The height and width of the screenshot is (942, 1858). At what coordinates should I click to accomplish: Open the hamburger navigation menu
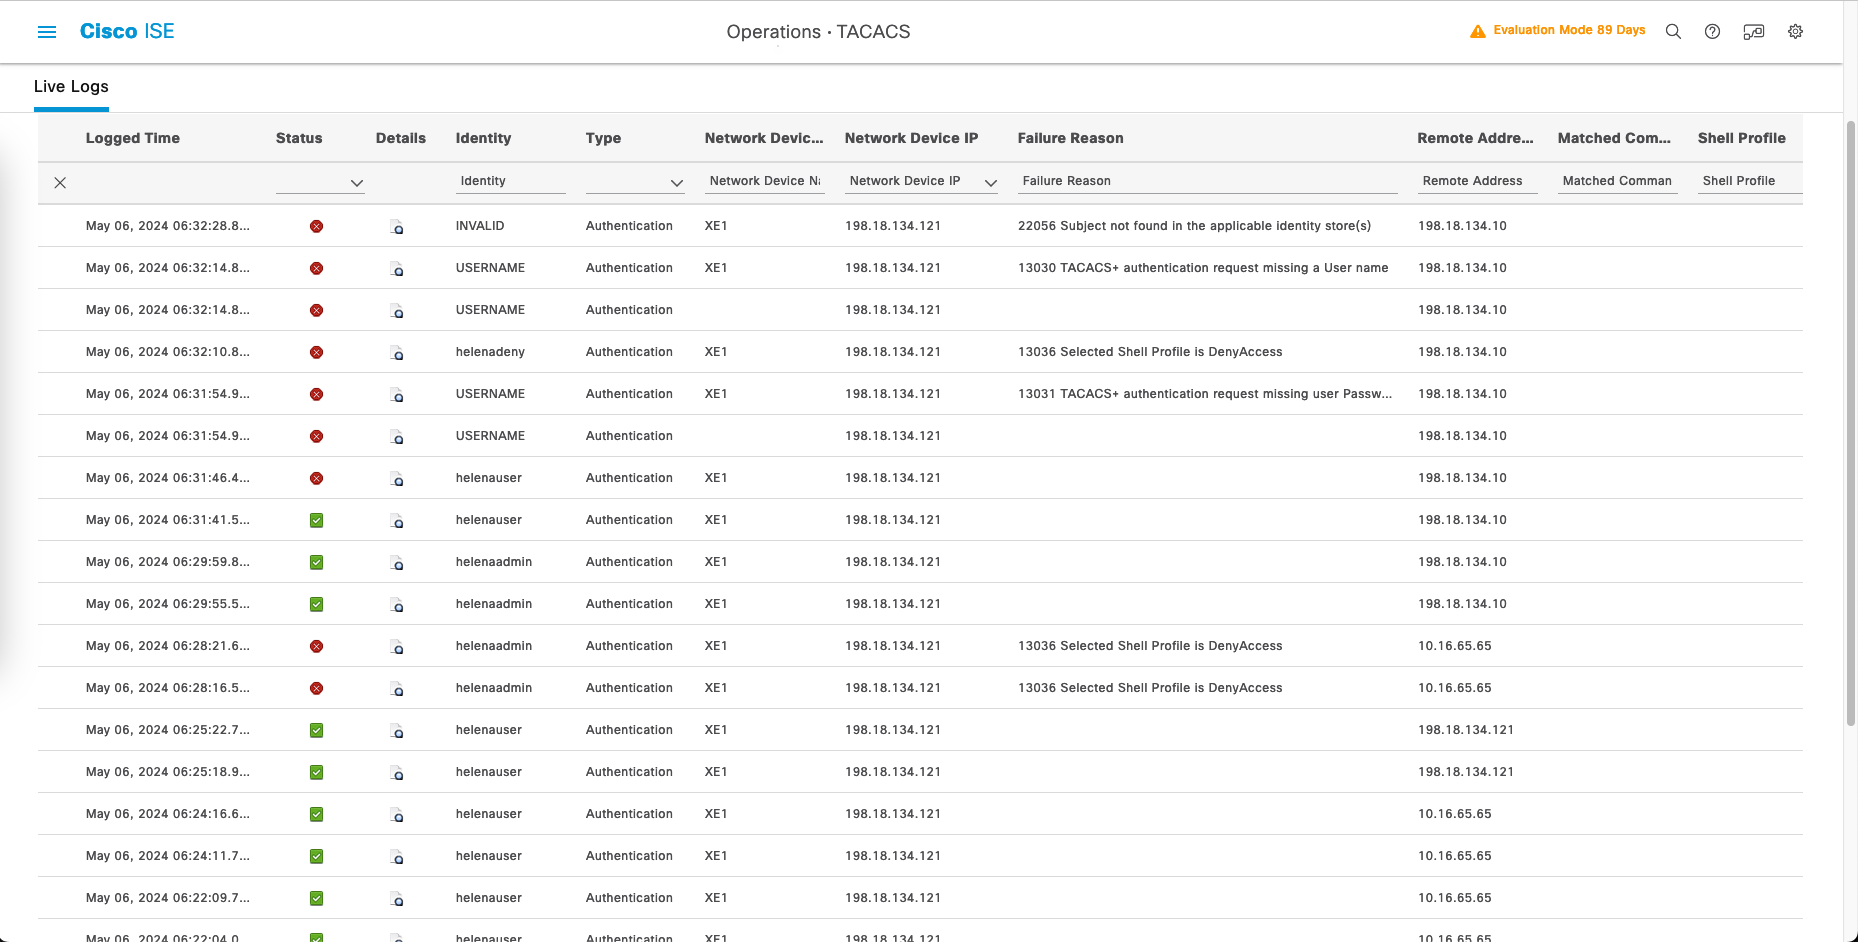tap(47, 32)
